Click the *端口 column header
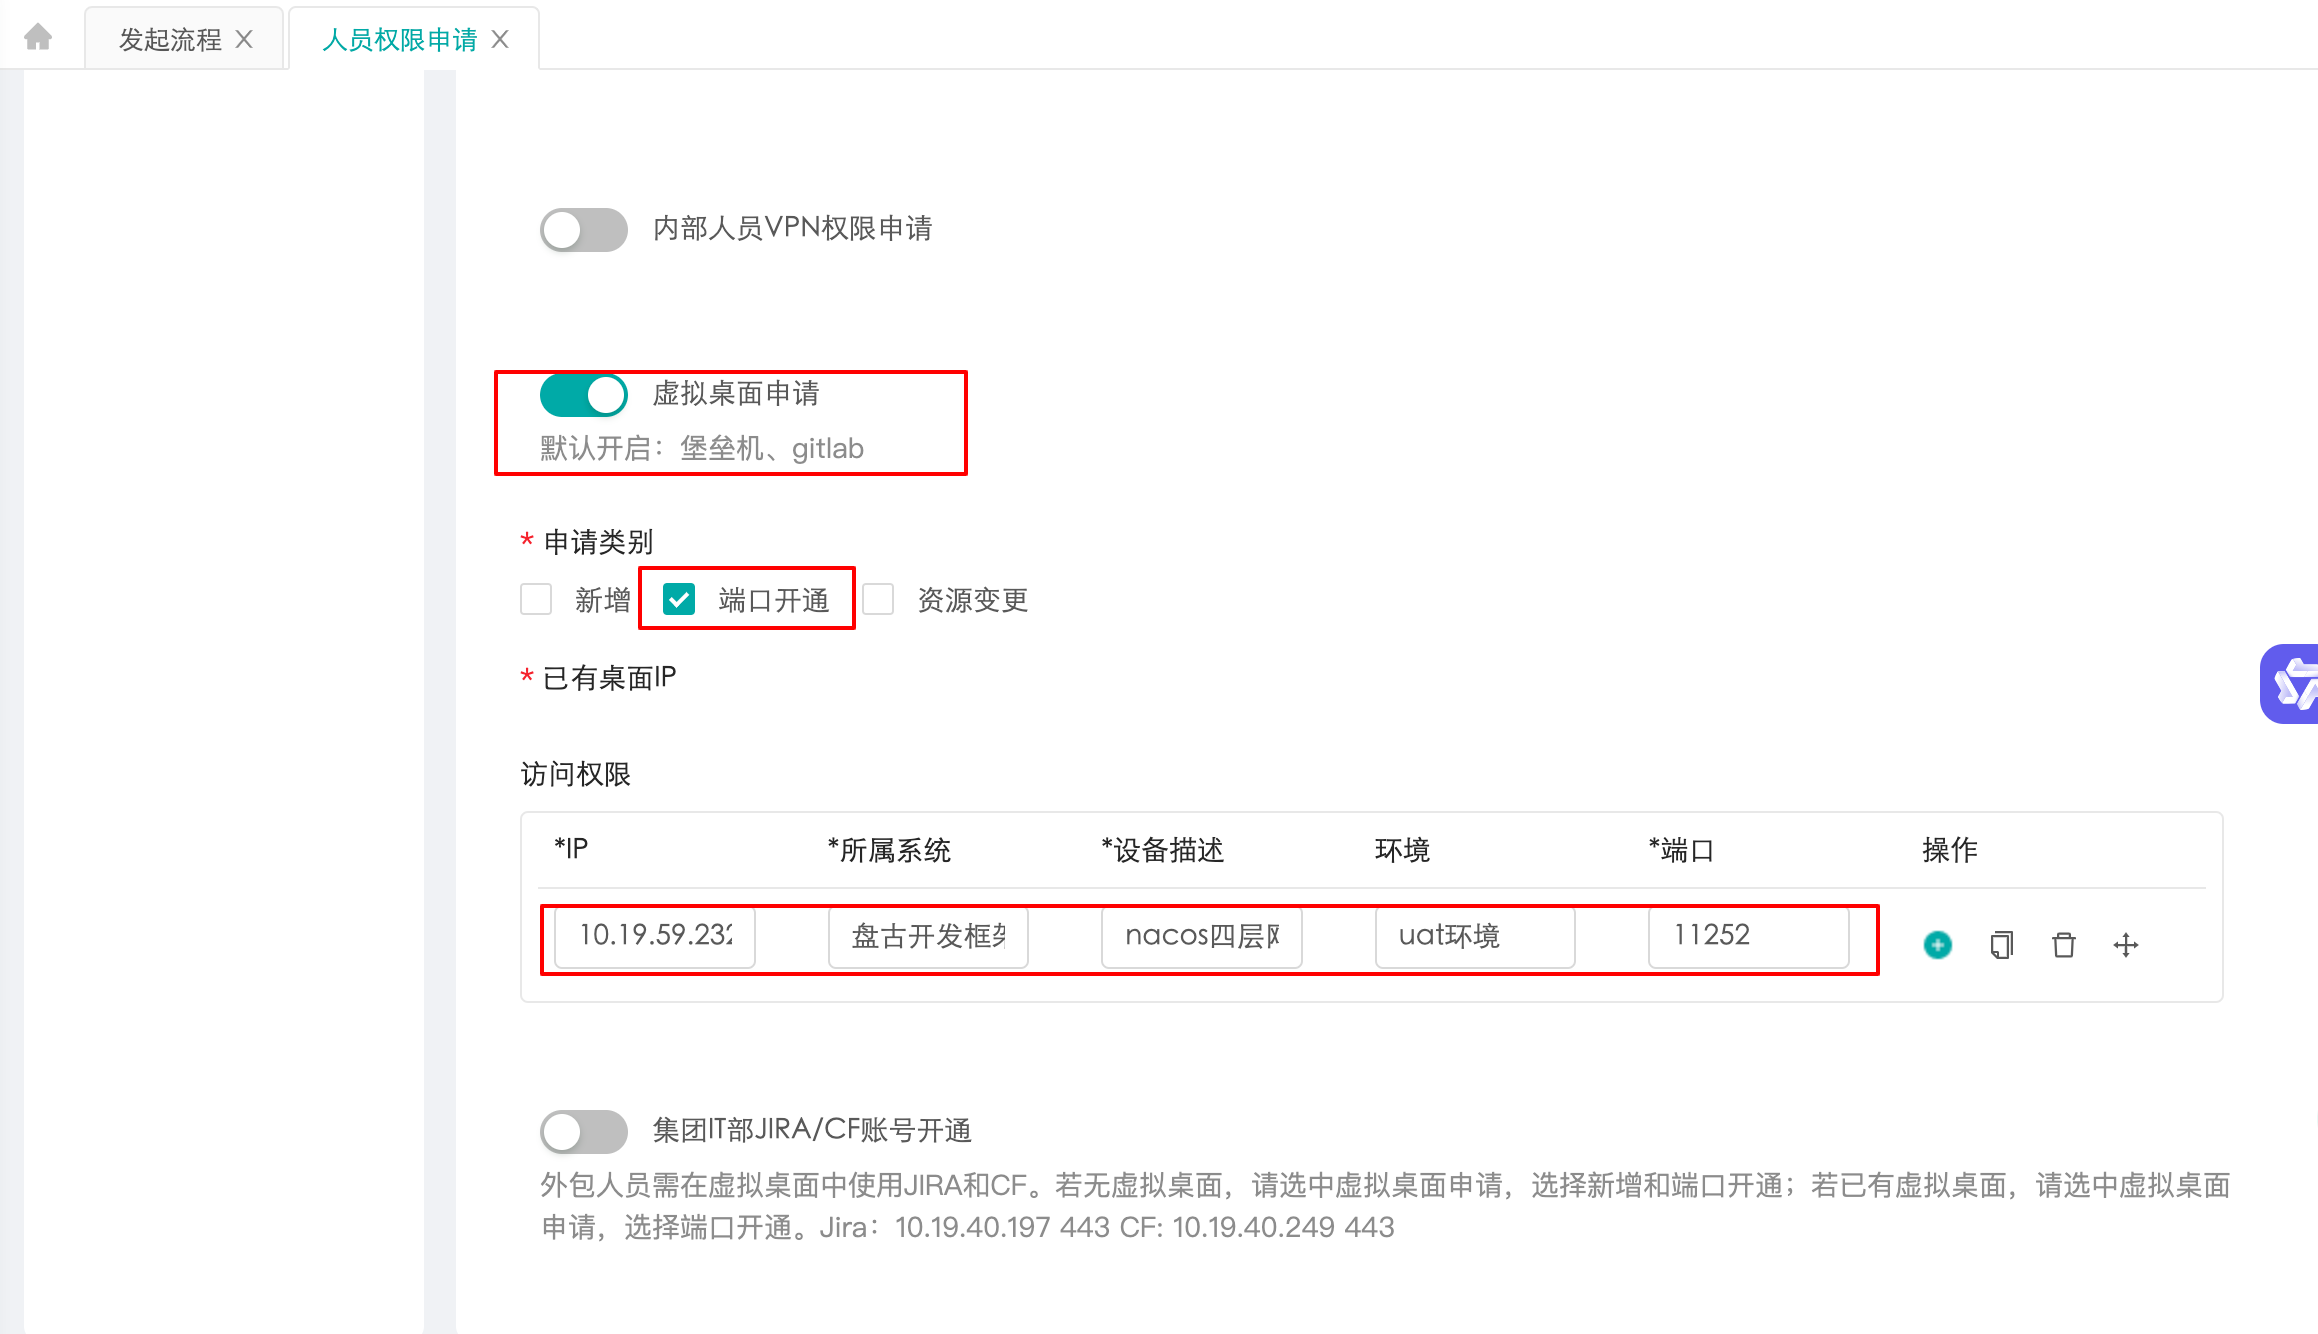2318x1334 pixels. click(1681, 850)
